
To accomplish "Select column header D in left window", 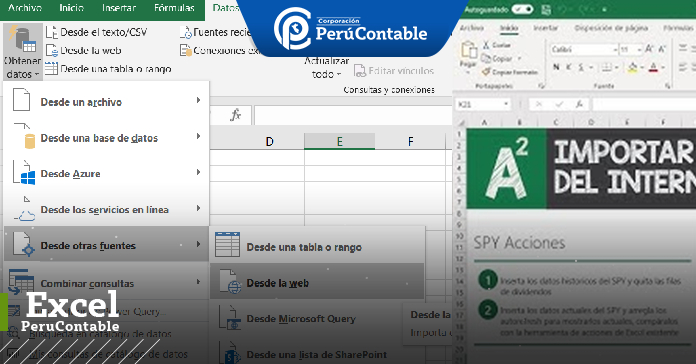I will tap(269, 142).
